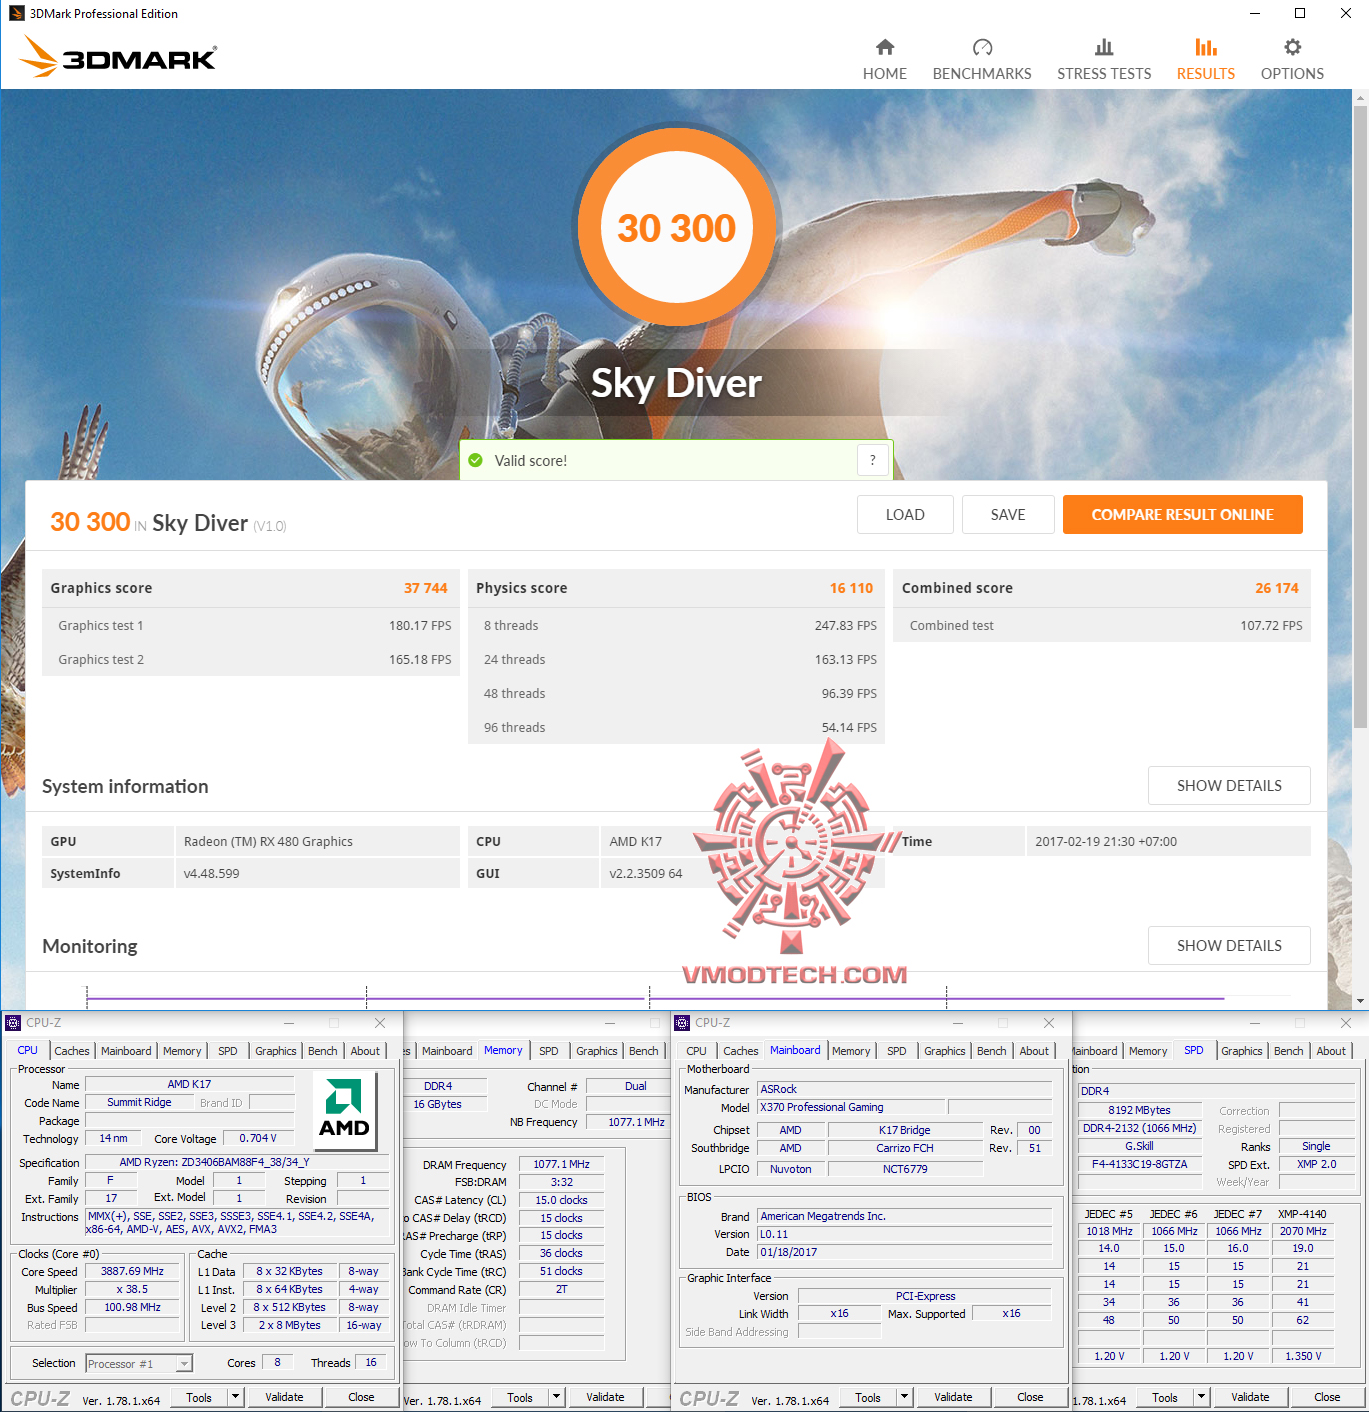
Task: Click the 3DMark scrollbar up arrow
Action: pyautogui.click(x=1360, y=98)
